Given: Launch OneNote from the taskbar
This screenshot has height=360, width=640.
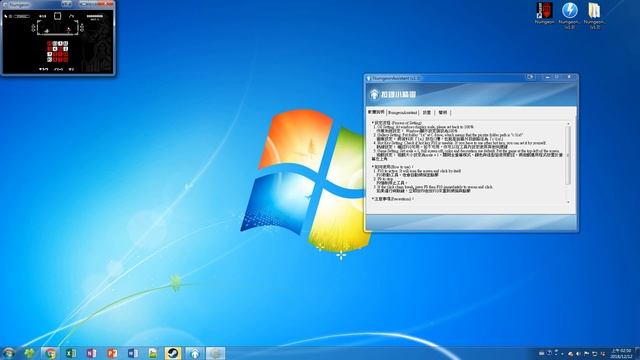Looking at the screenshot, I should (x=91, y=353).
